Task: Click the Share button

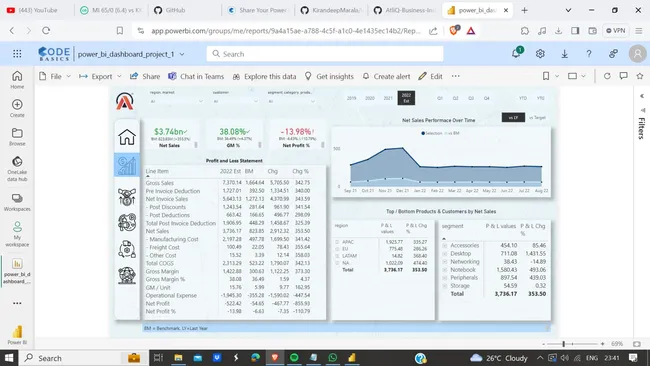Action: coord(145,76)
